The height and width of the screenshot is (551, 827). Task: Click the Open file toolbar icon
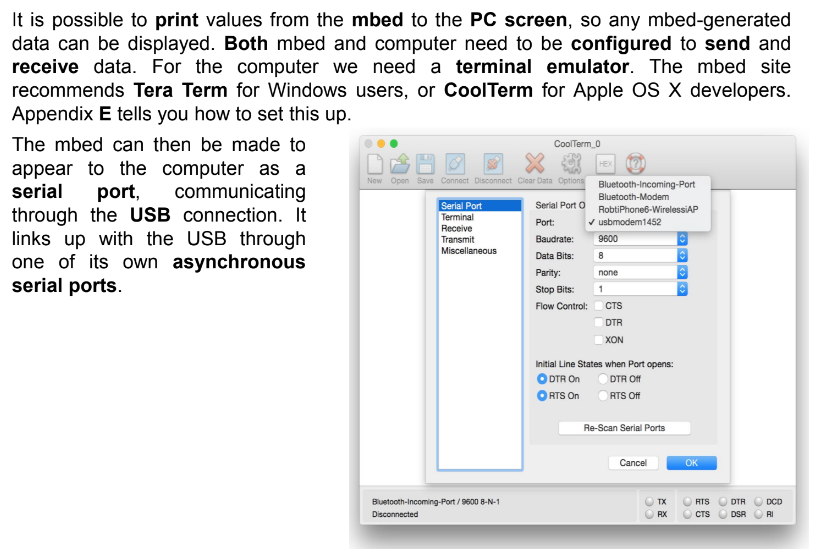coord(400,164)
